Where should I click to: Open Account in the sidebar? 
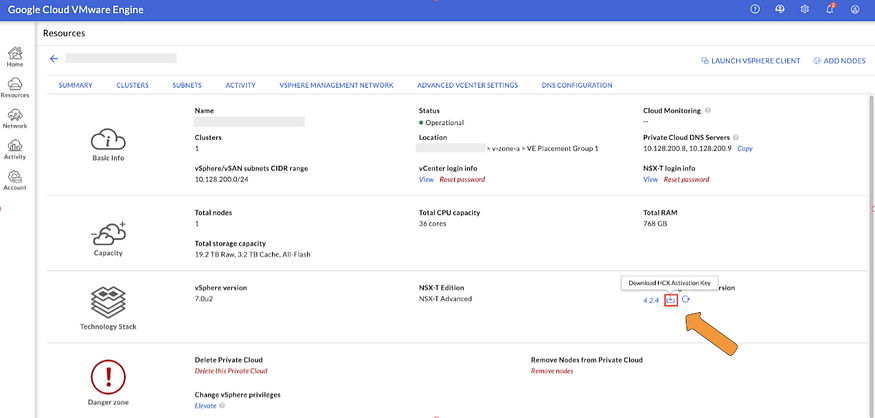[15, 180]
